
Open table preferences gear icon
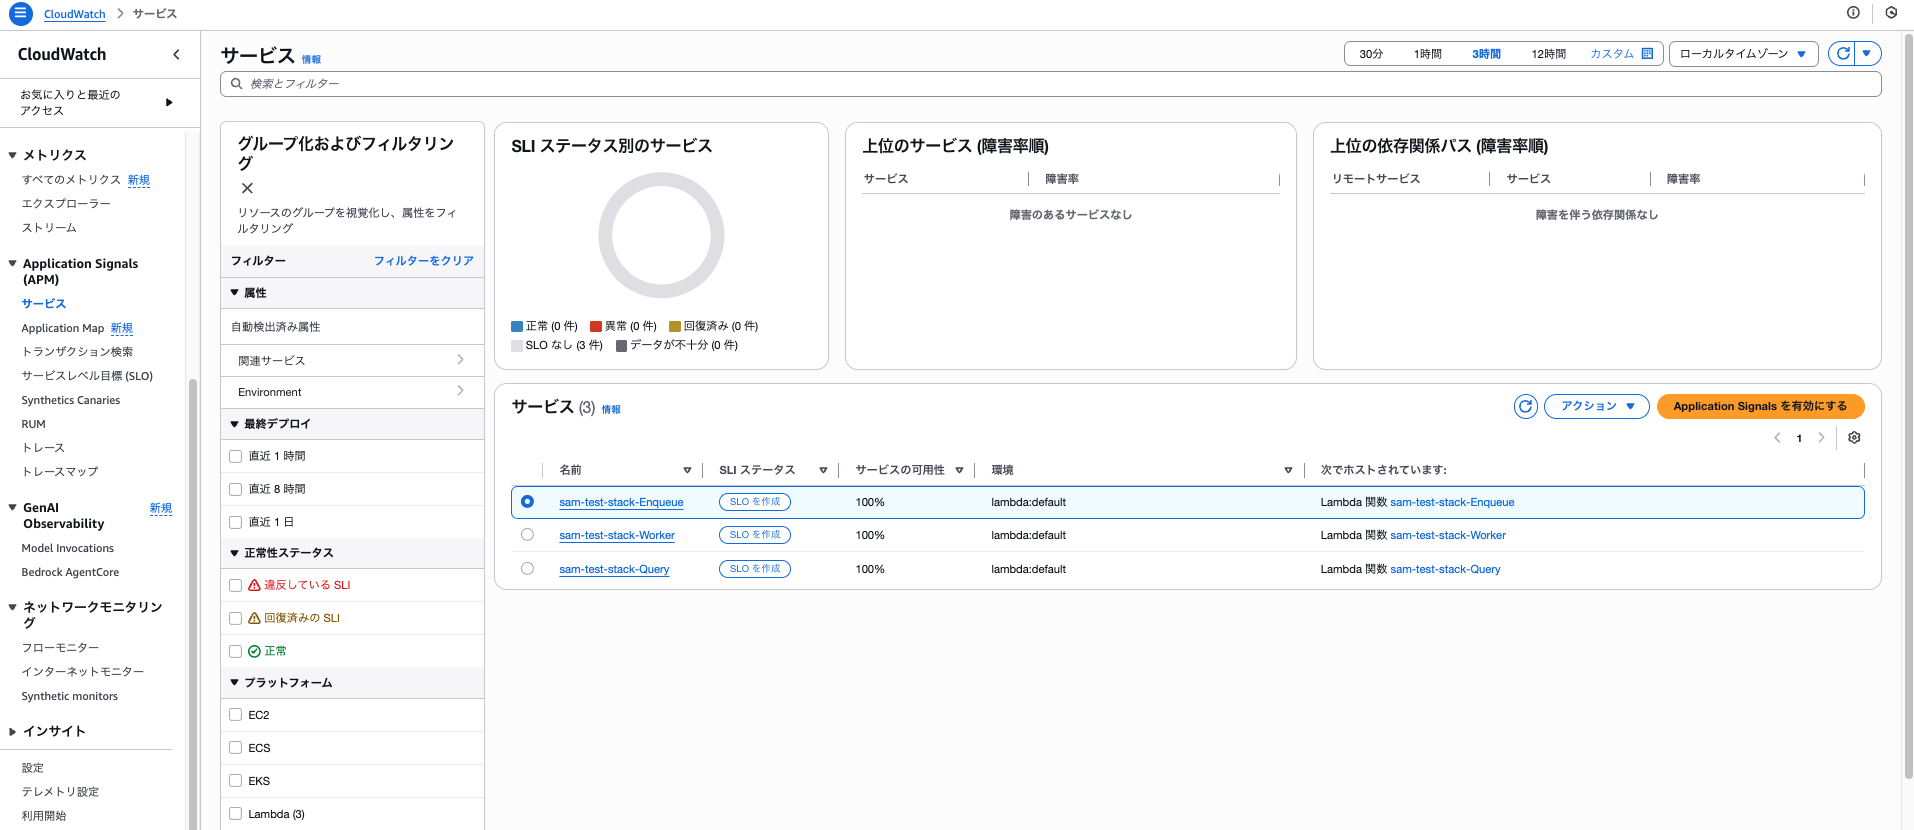(1854, 438)
